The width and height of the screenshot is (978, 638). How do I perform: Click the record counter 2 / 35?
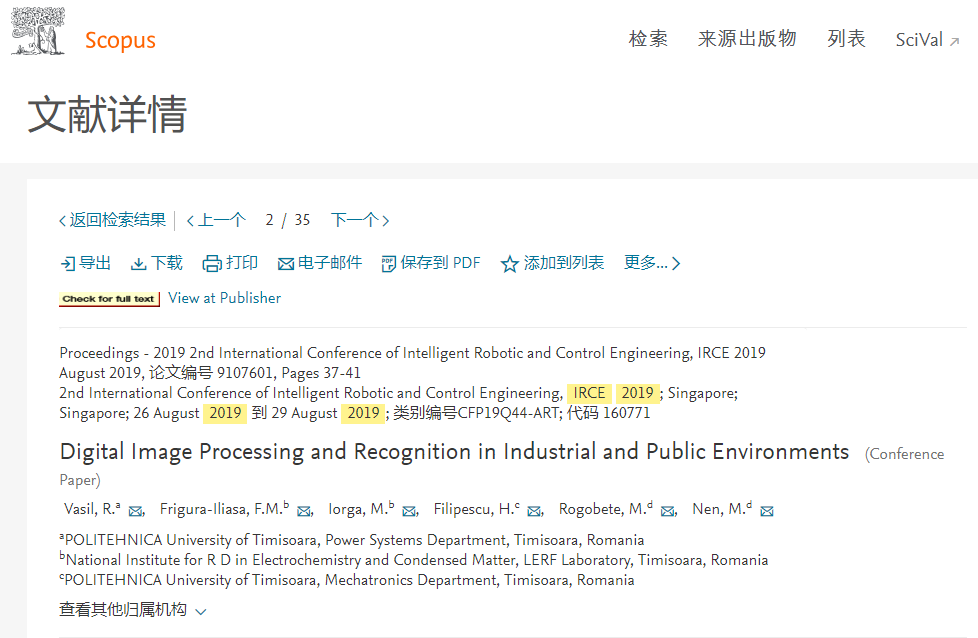pos(288,220)
